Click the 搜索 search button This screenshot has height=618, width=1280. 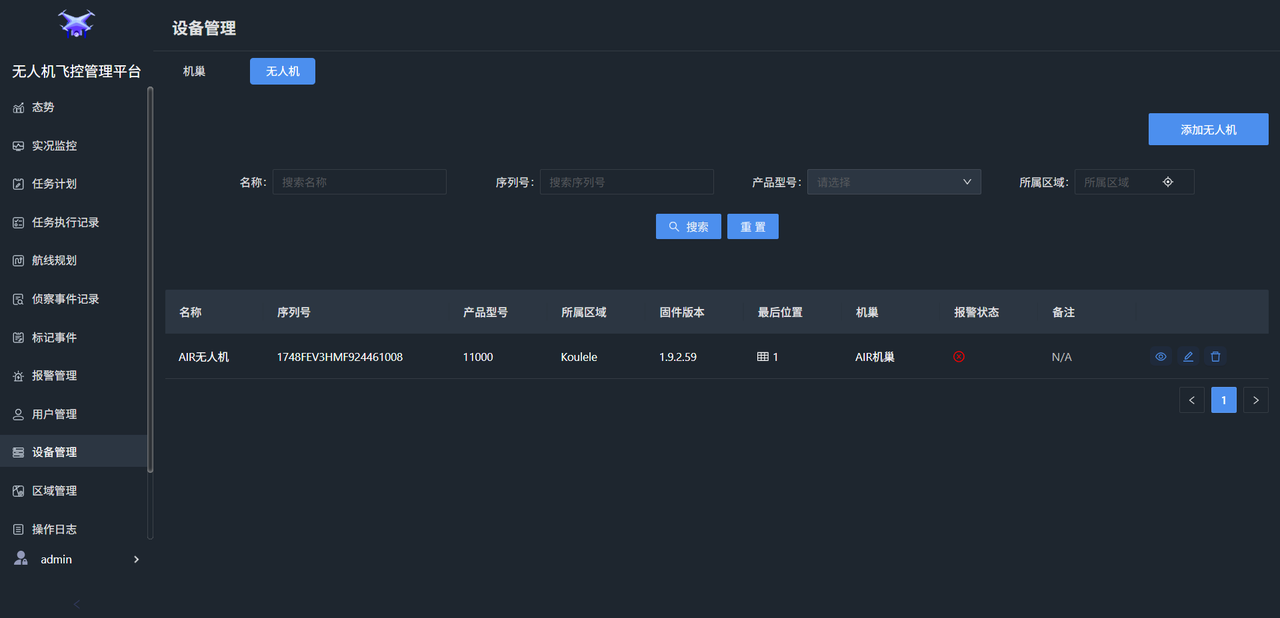688,227
